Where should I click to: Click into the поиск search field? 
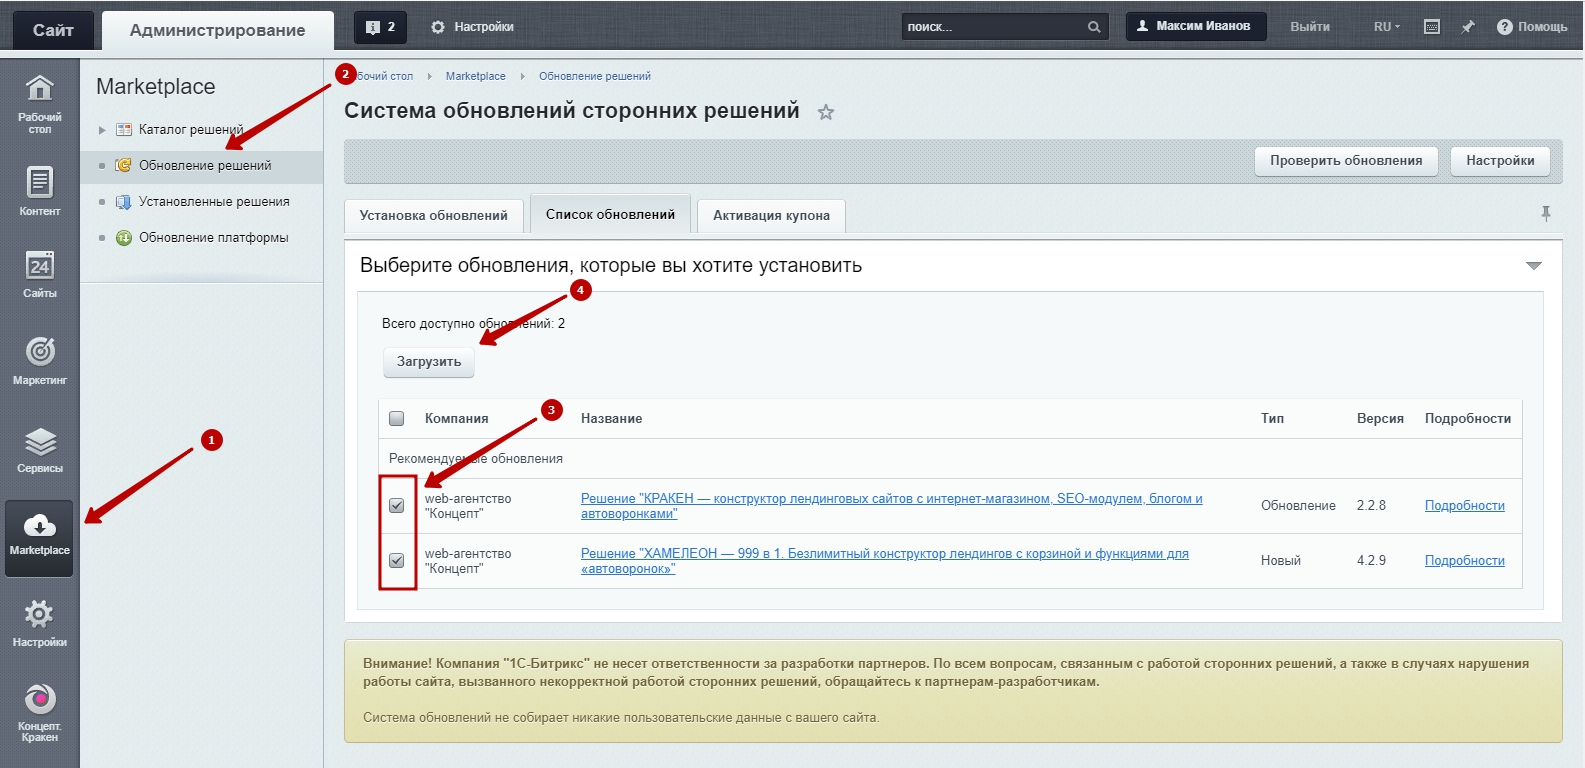pyautogui.click(x=992, y=27)
